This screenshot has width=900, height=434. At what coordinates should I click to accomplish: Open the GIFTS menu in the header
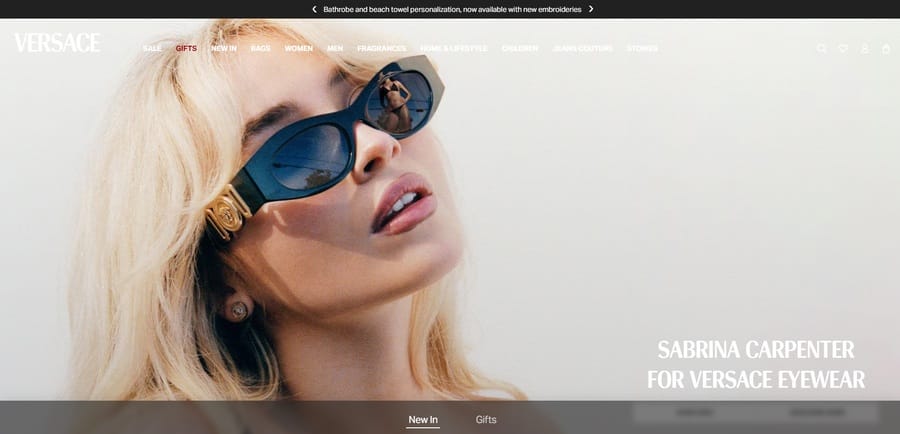click(186, 49)
